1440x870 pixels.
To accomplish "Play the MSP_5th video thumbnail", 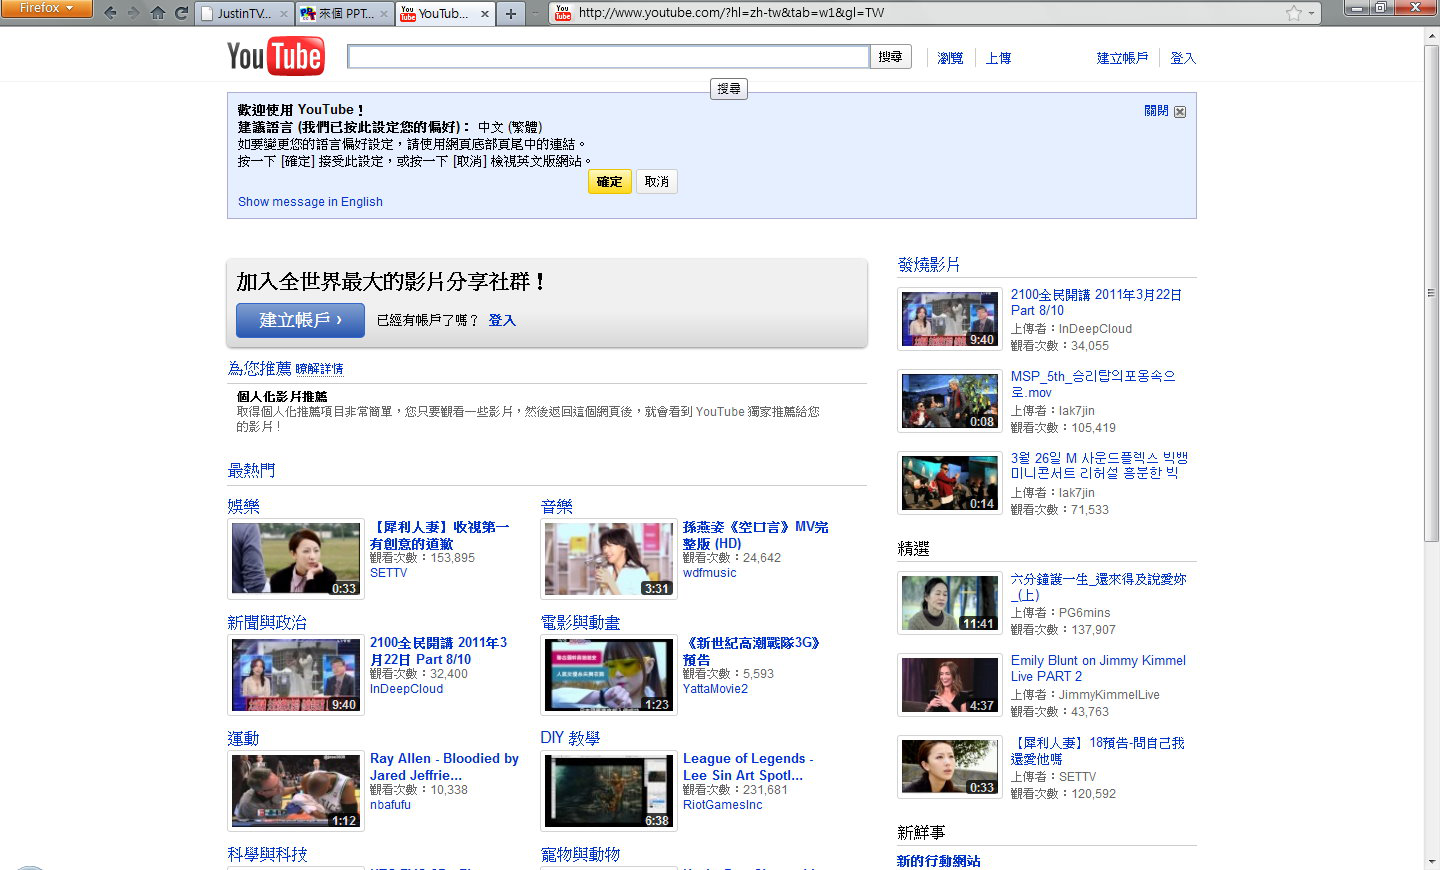I will [950, 401].
